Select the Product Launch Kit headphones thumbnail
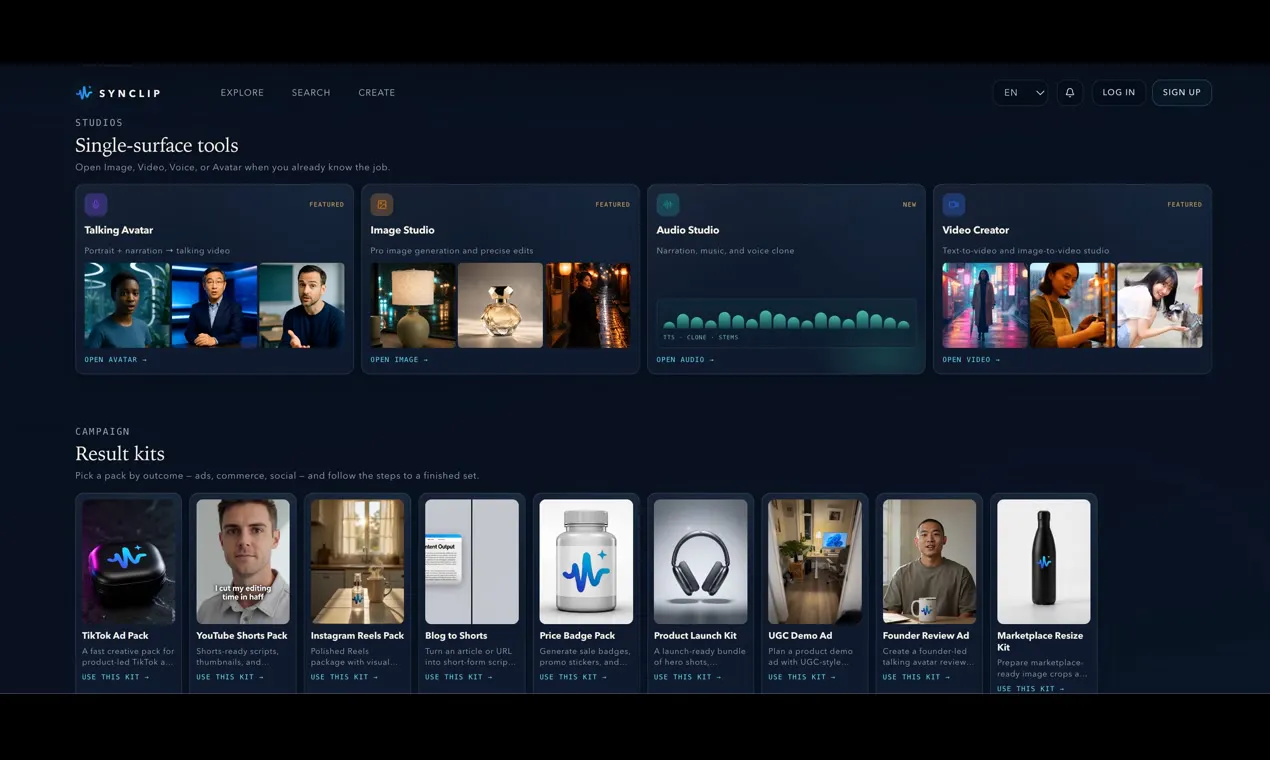The height and width of the screenshot is (760, 1270). click(701, 562)
